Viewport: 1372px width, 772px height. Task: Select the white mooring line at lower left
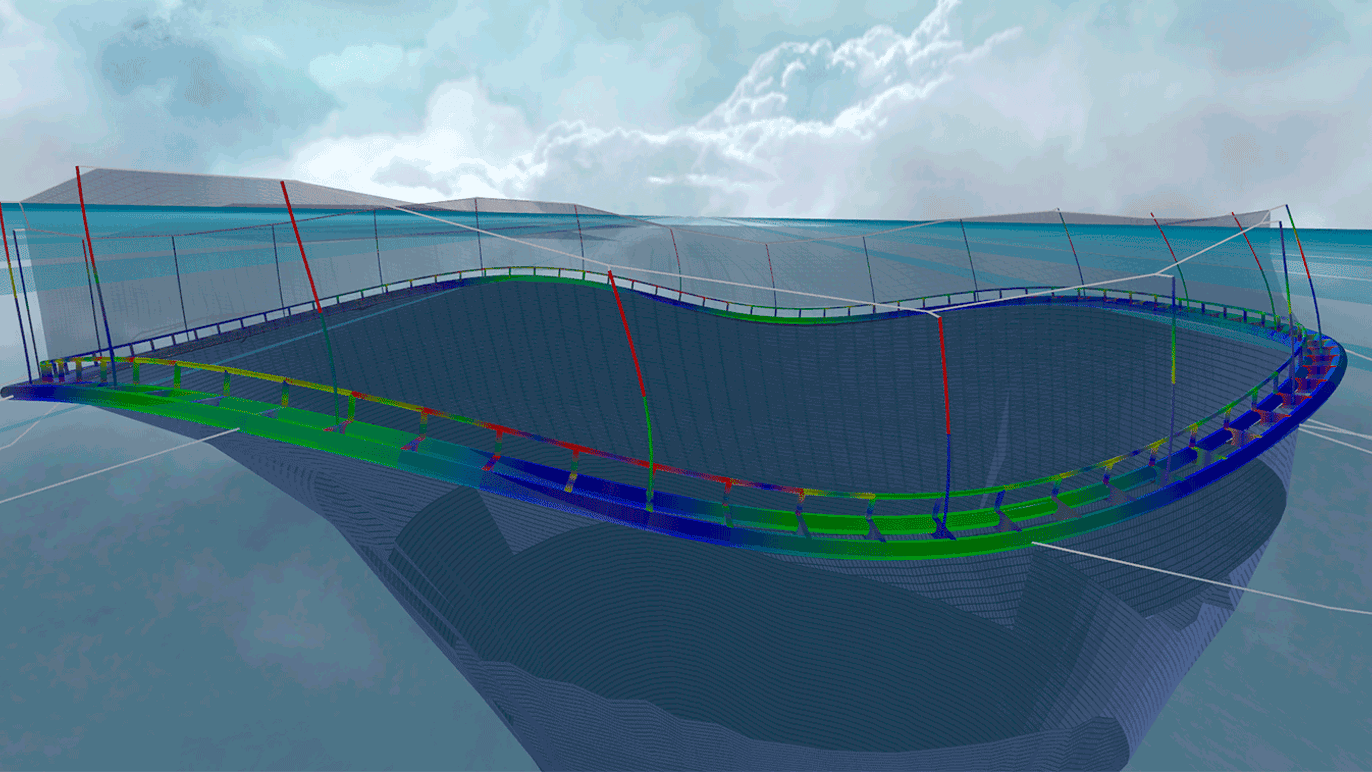[120, 466]
